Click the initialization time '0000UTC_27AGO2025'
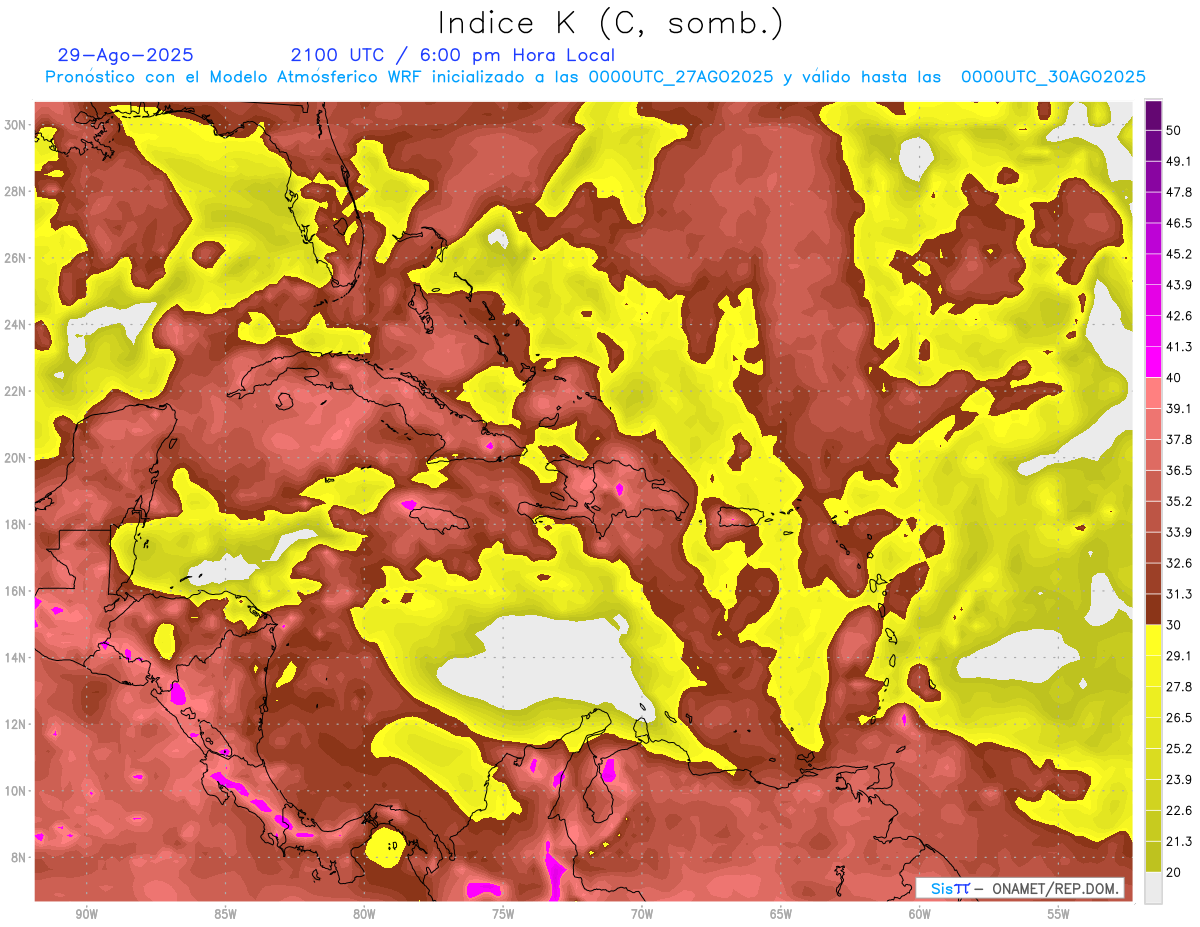Image resolution: width=1200 pixels, height=927 pixels. pyautogui.click(x=681, y=77)
